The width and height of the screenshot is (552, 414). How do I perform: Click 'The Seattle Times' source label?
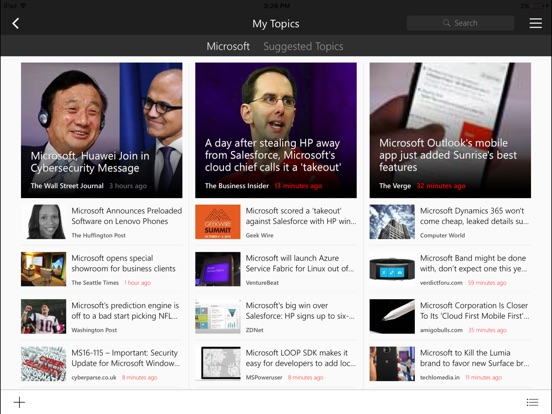95,283
